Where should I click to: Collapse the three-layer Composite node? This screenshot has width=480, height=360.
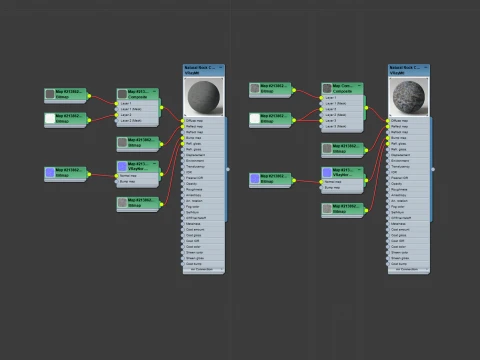pos(359,86)
